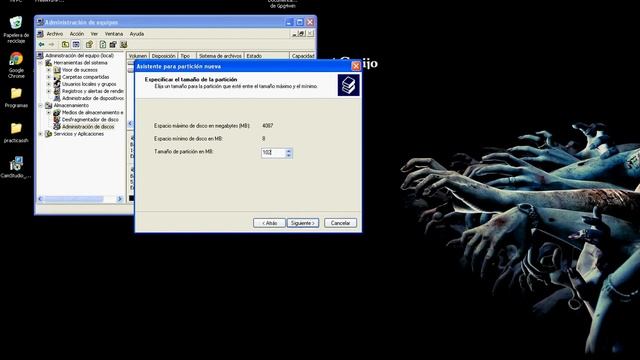The image size is (640, 360).
Task: Select Servicios y Aplicaciones tree item
Action: tap(78, 134)
